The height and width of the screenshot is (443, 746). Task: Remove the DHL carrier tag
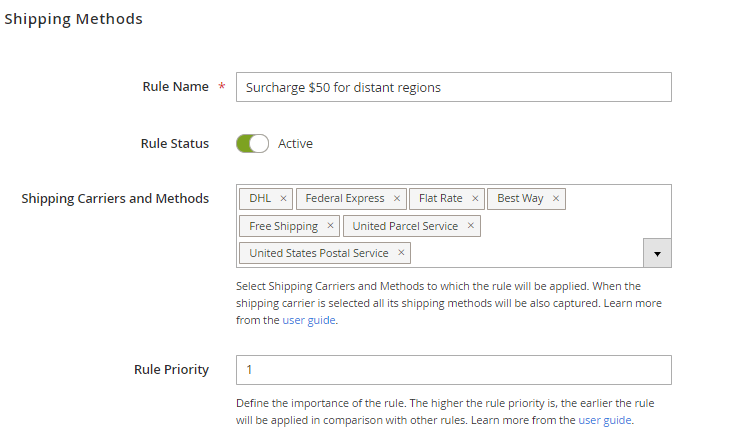(x=284, y=198)
